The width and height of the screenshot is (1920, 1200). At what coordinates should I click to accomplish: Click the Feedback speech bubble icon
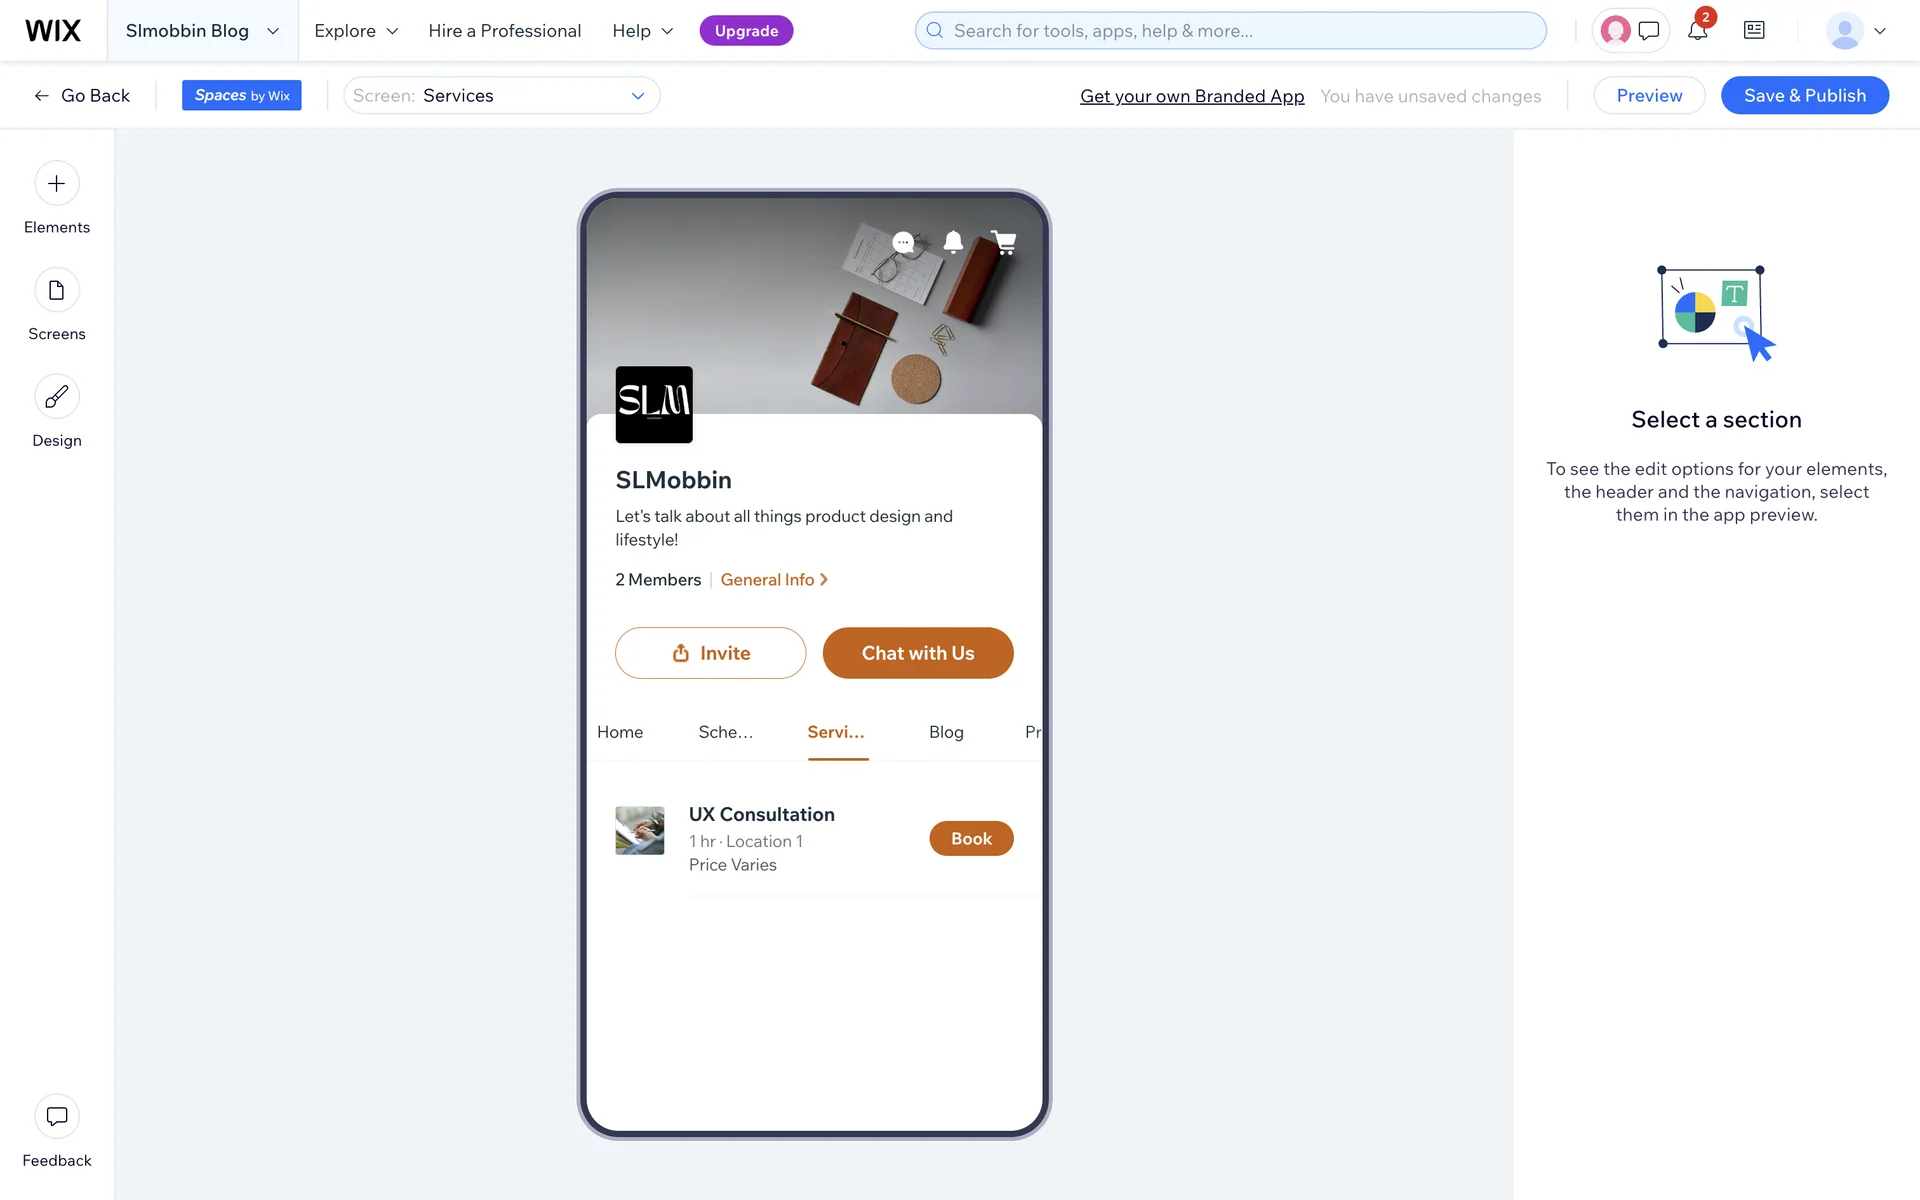[x=57, y=1116]
